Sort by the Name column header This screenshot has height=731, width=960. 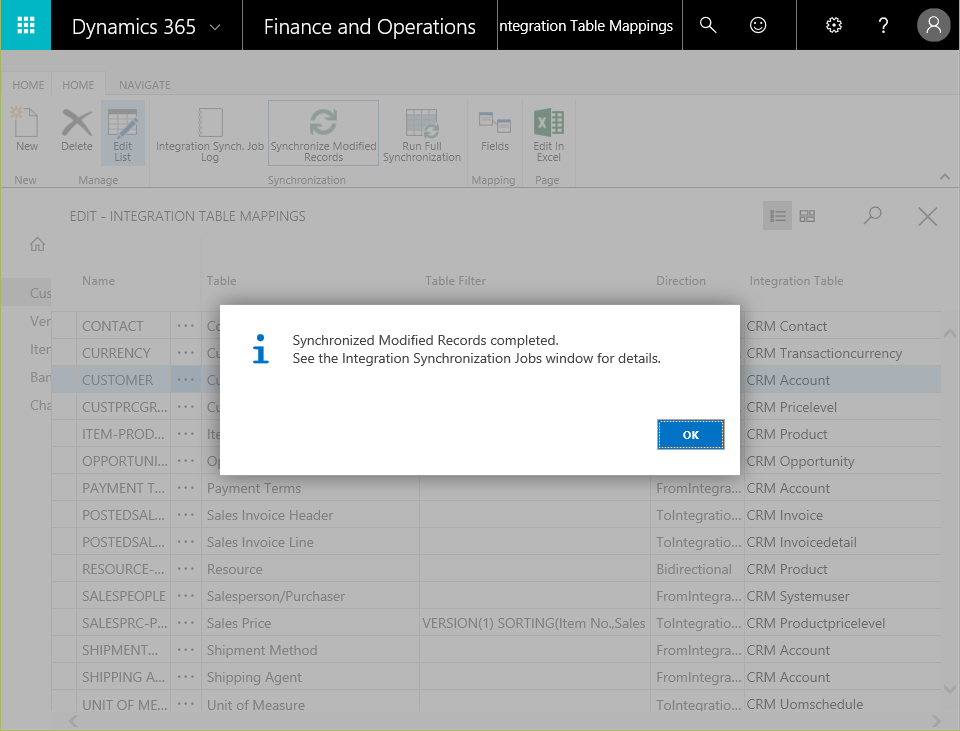click(99, 280)
